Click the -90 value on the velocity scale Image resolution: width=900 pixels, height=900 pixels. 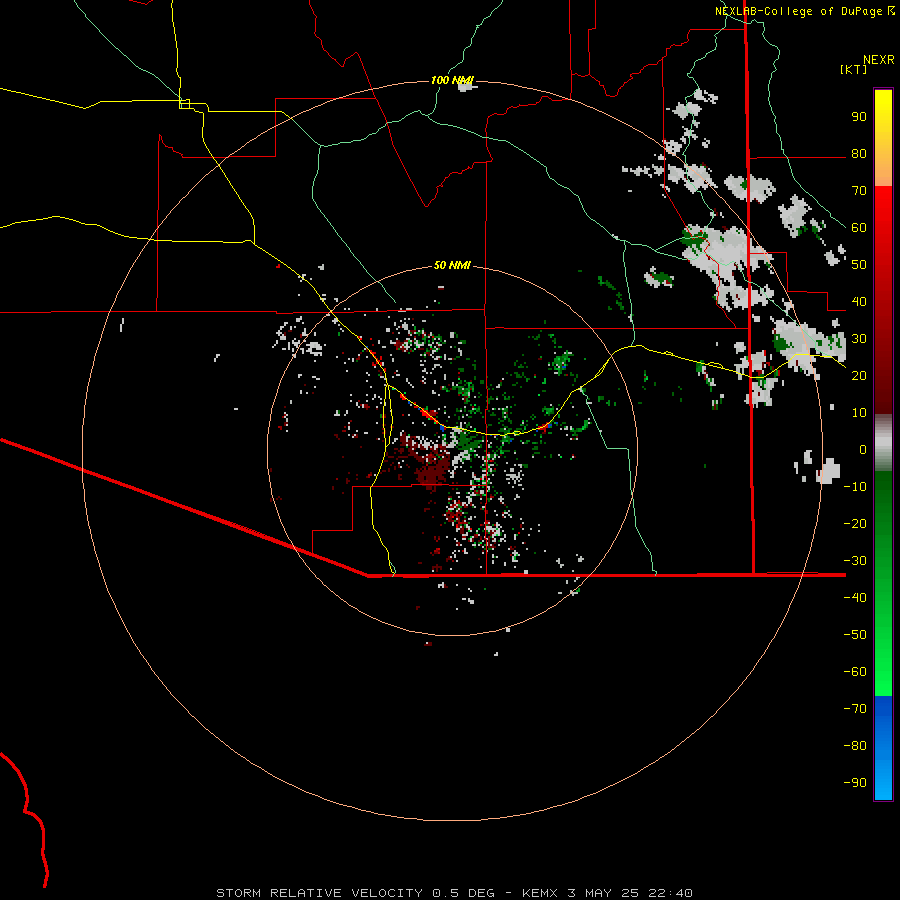[x=855, y=783]
